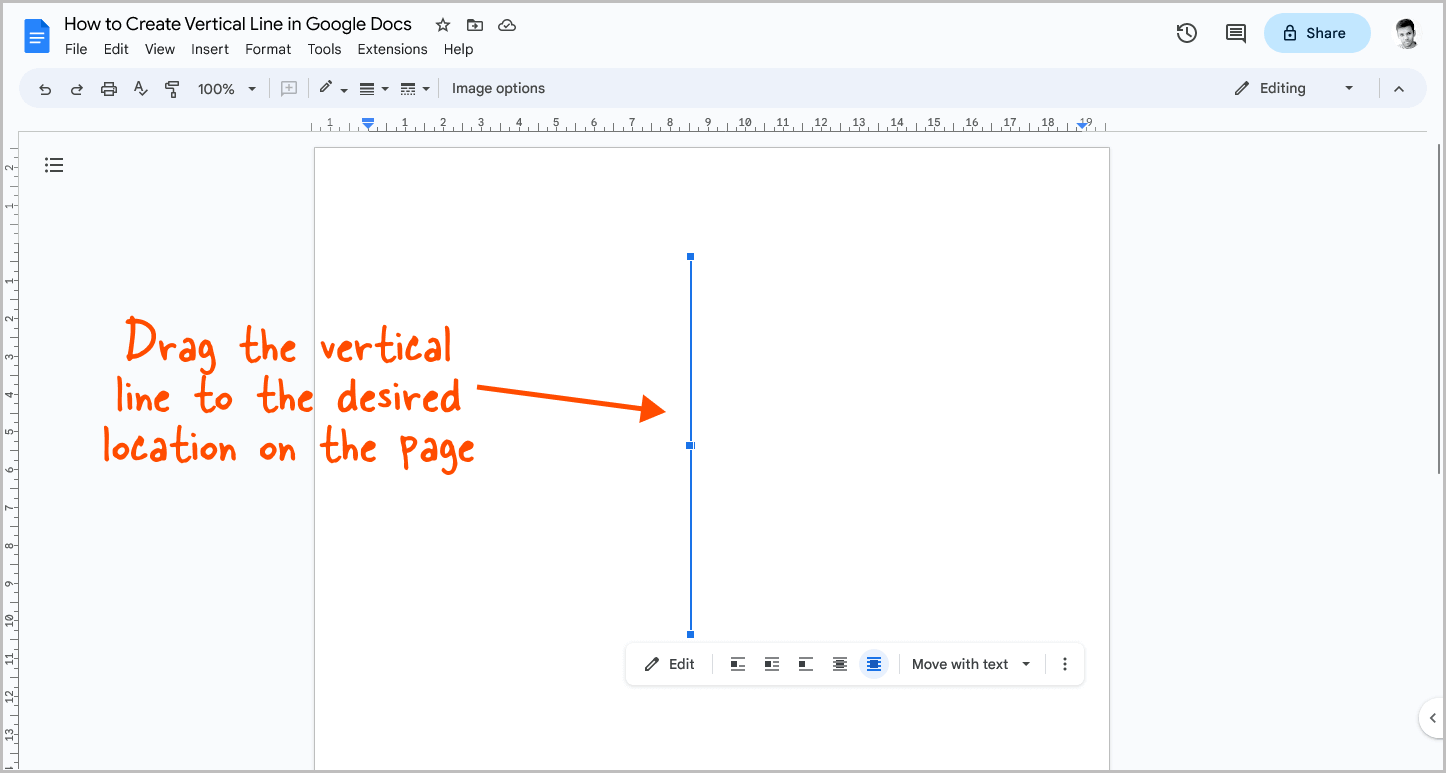
Task: Click the border weight icon
Action: click(x=367, y=88)
